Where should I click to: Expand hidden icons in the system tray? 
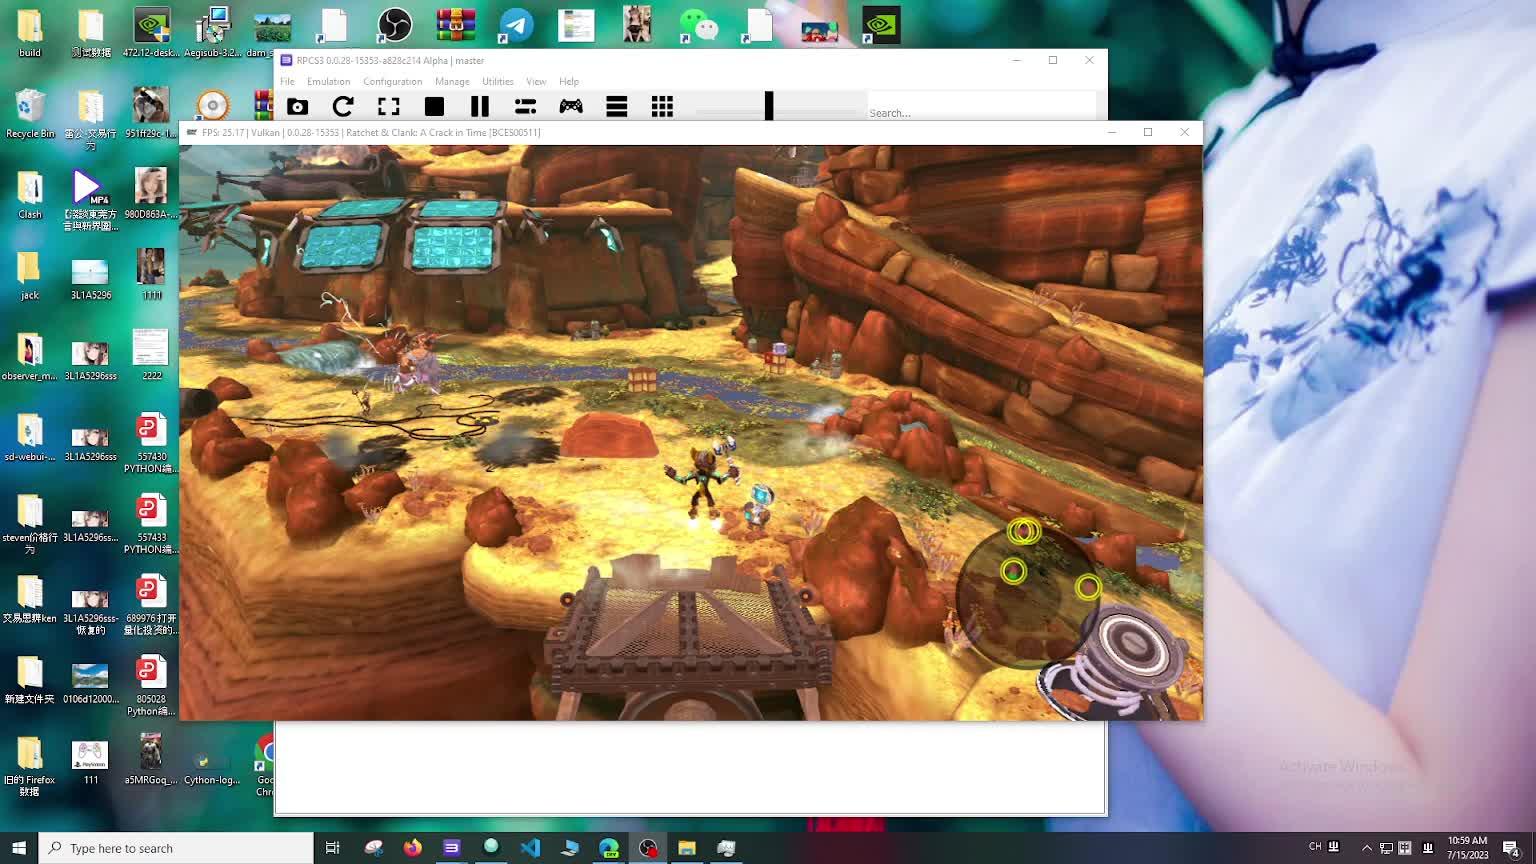[1367, 847]
